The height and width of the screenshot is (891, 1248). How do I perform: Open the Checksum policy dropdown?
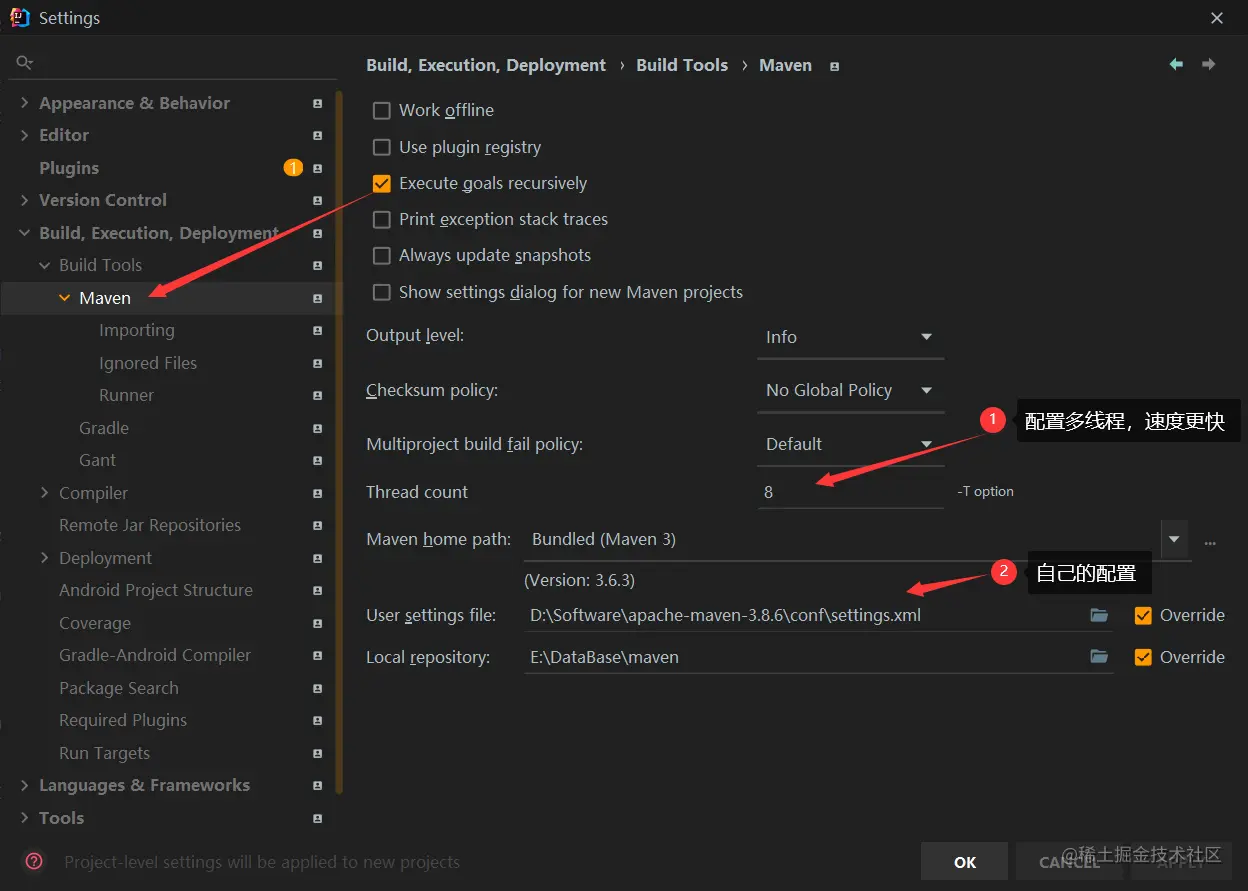(850, 391)
